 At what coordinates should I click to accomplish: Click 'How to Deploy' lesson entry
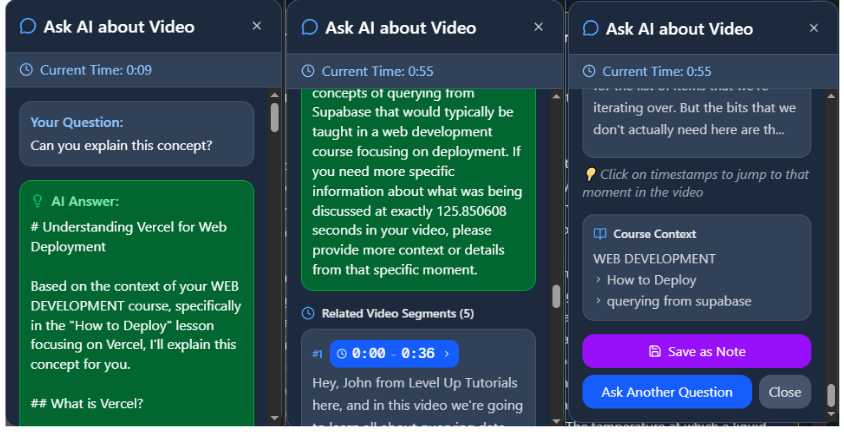[651, 280]
